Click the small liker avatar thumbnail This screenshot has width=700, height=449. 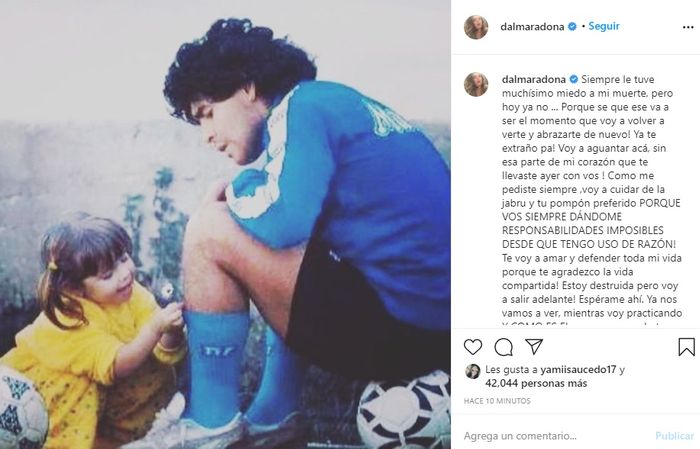pos(472,371)
